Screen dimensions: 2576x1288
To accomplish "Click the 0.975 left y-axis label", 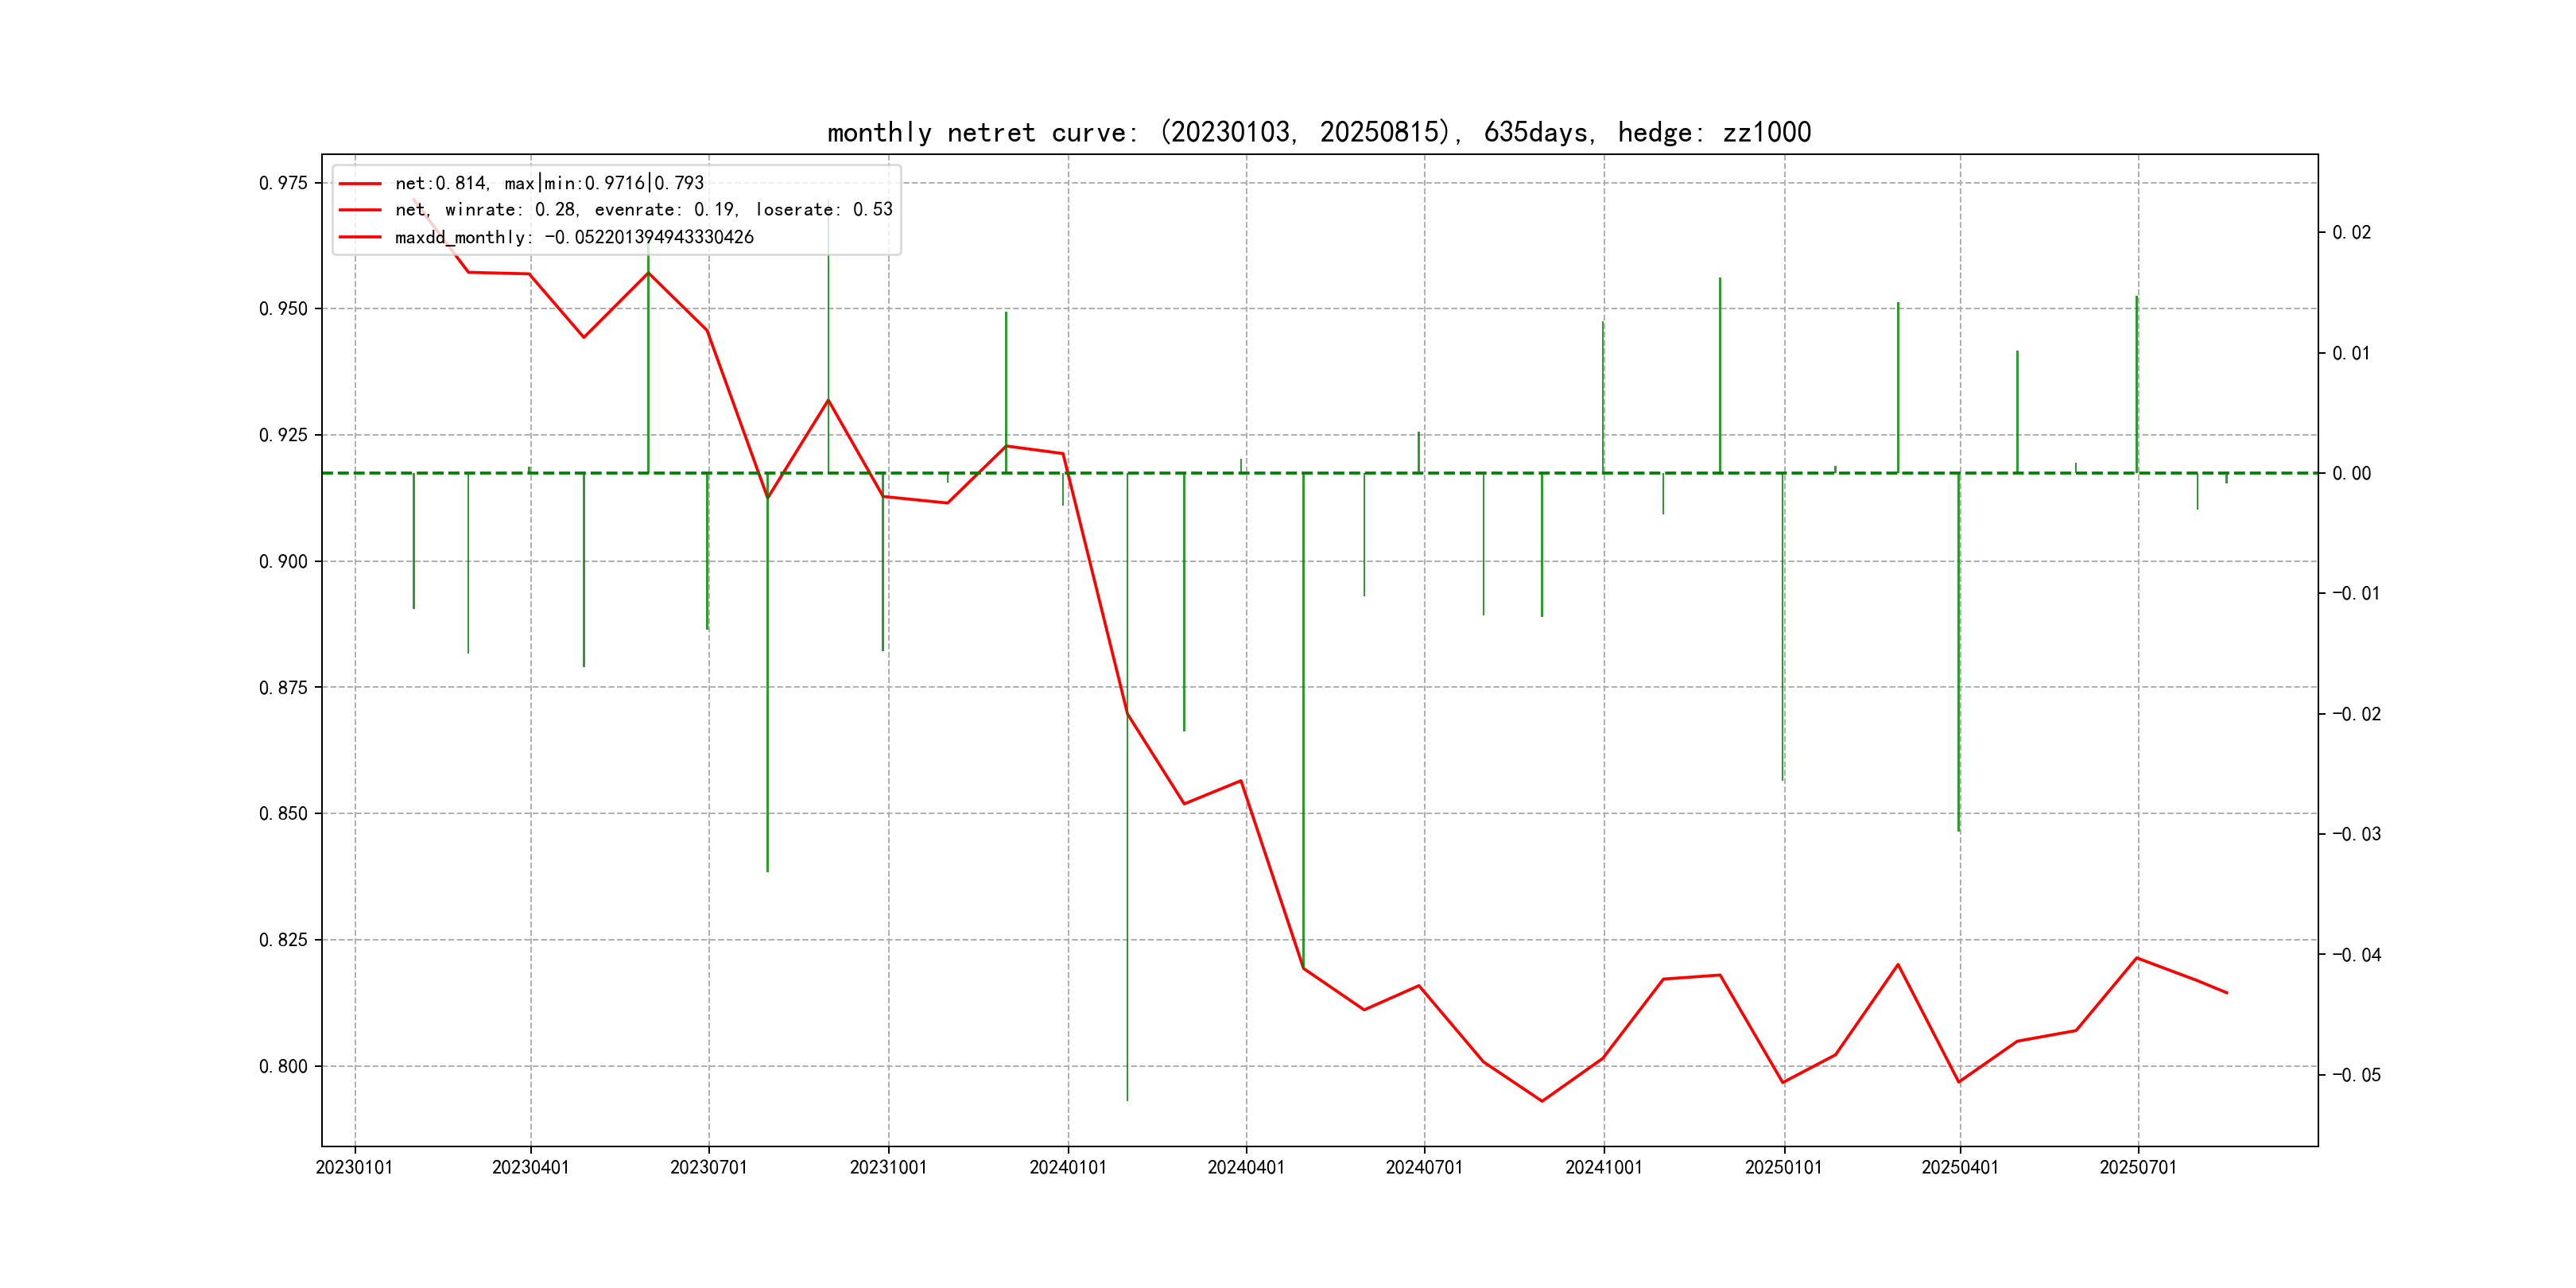I will pyautogui.click(x=283, y=183).
